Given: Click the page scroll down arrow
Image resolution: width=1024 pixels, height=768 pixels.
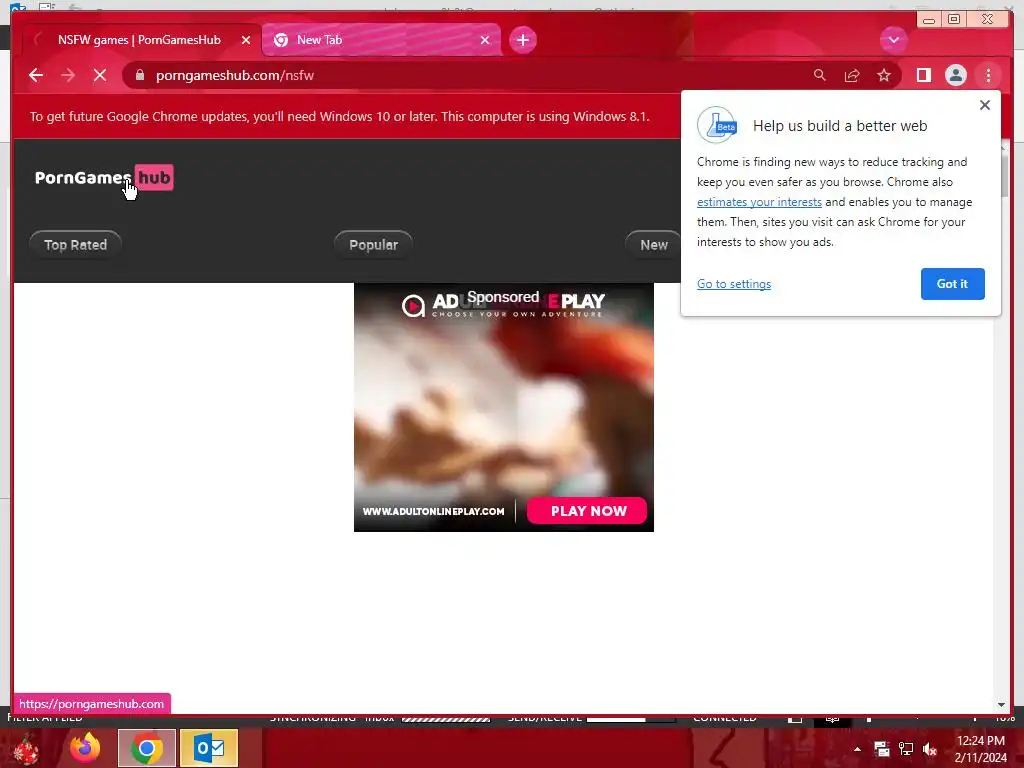Looking at the screenshot, I should tap(1001, 705).
